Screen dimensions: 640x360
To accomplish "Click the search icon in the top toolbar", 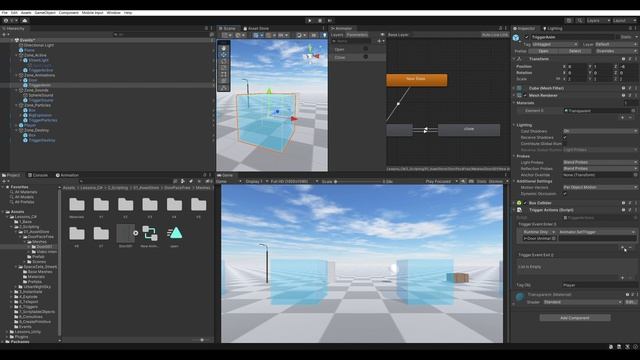I will (579, 20).
